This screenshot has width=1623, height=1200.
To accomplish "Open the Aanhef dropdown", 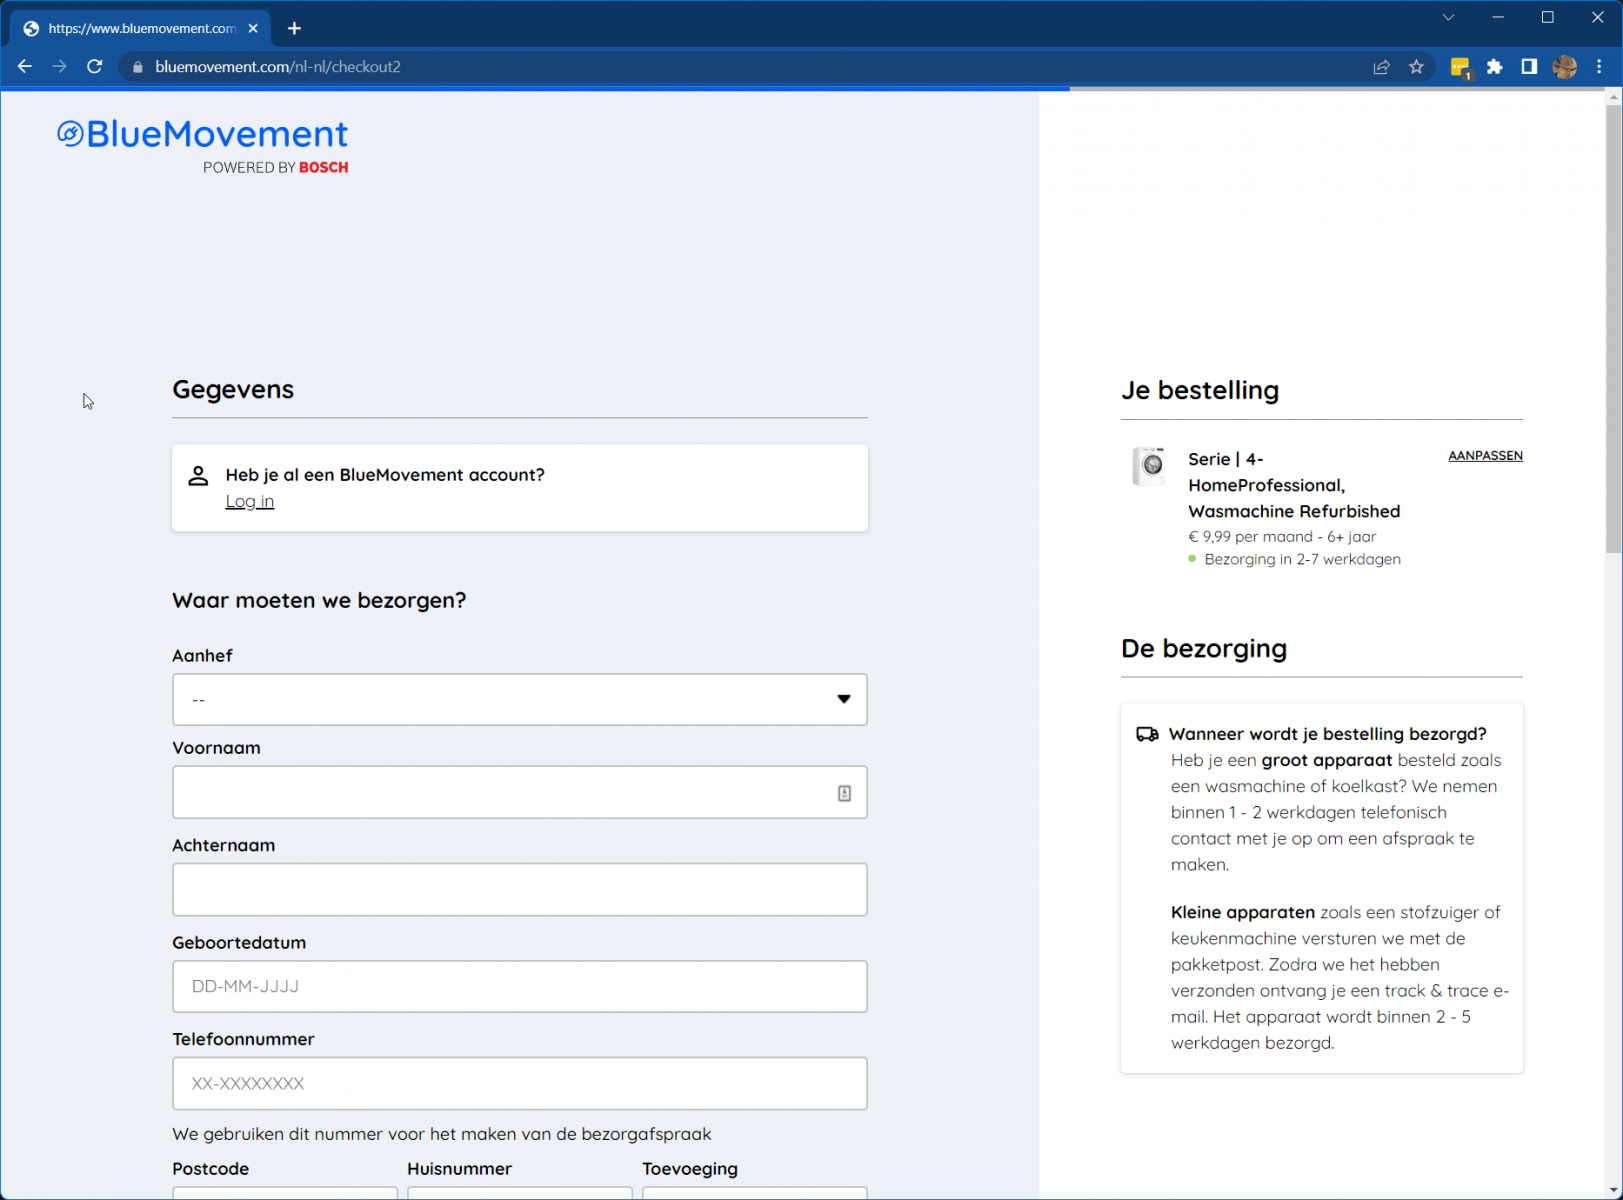I will (520, 700).
